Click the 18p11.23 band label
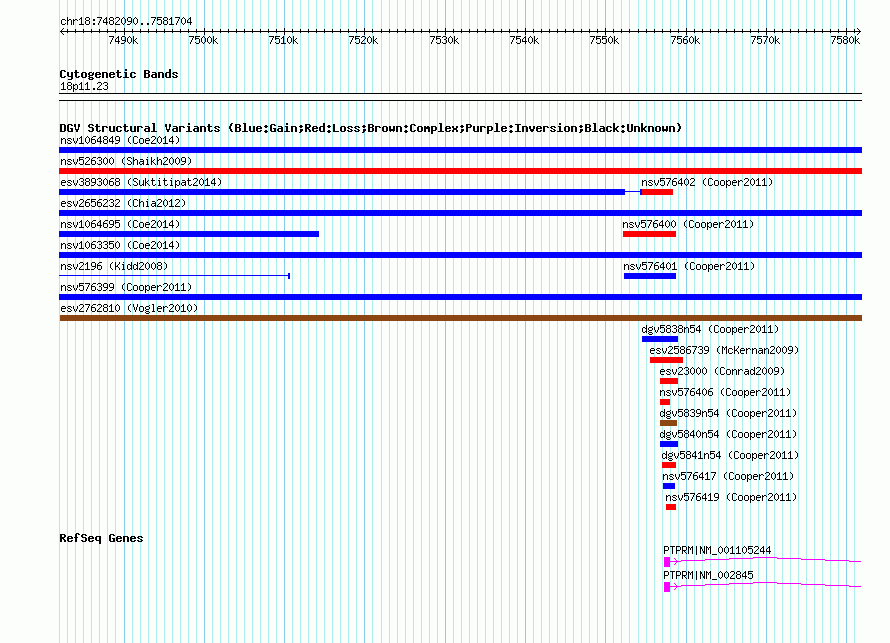890x643 pixels. (84, 86)
